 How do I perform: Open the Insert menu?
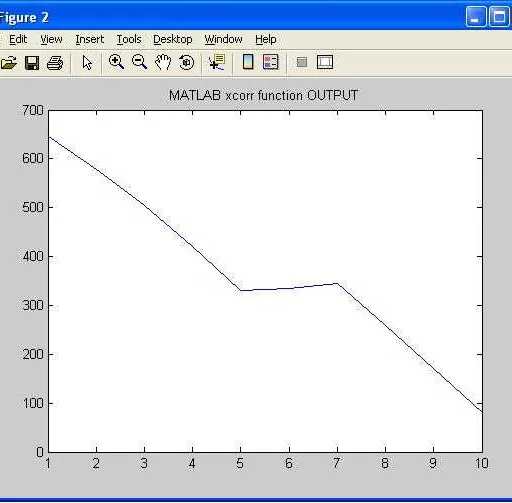90,39
